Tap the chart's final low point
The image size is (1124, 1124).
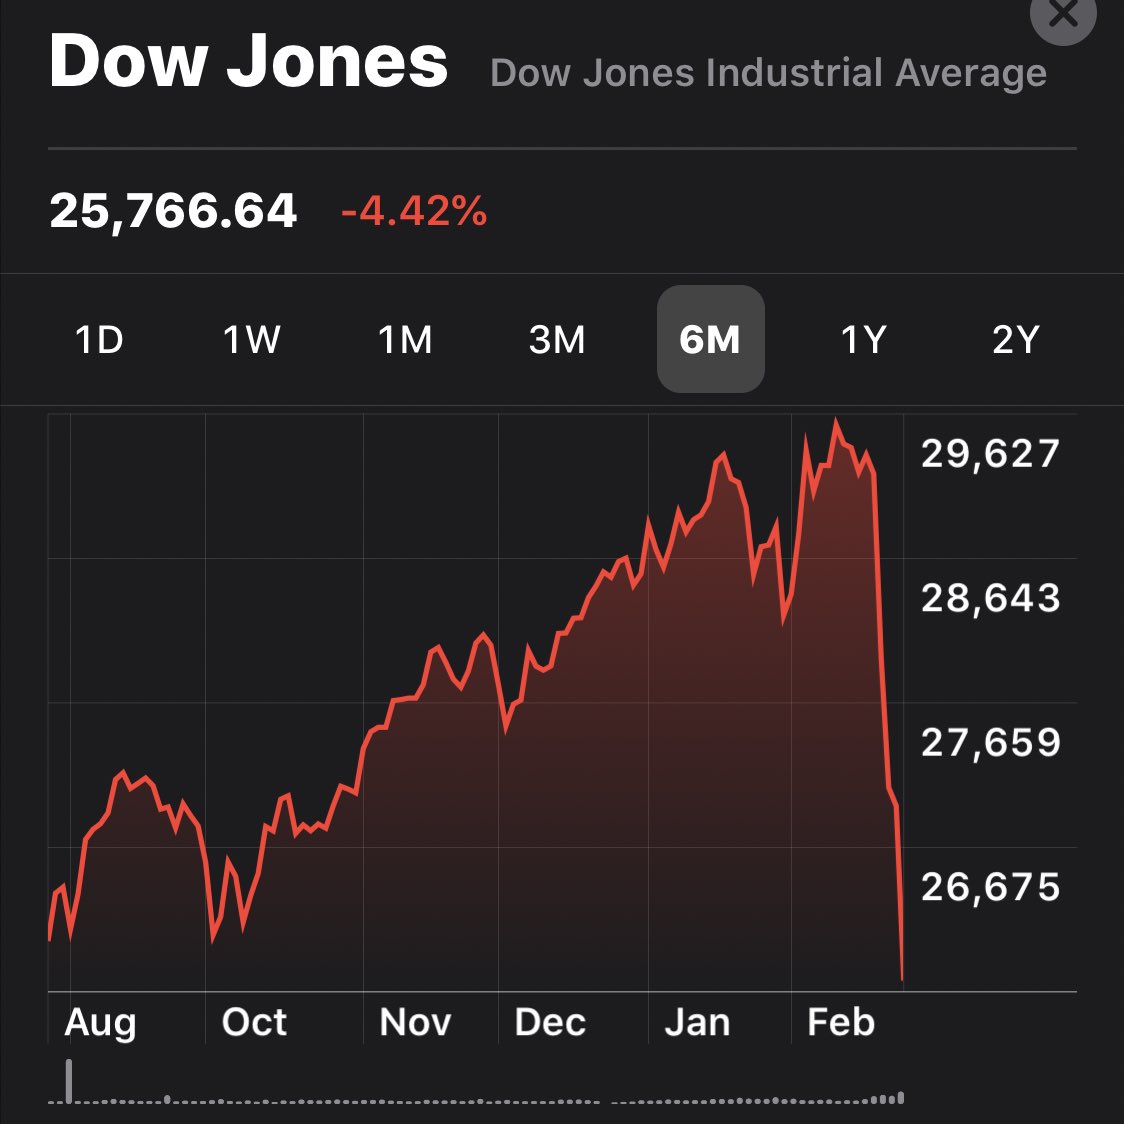902,978
